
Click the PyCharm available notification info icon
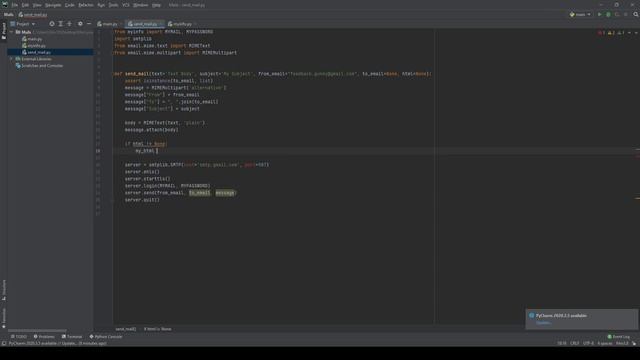tap(531, 316)
